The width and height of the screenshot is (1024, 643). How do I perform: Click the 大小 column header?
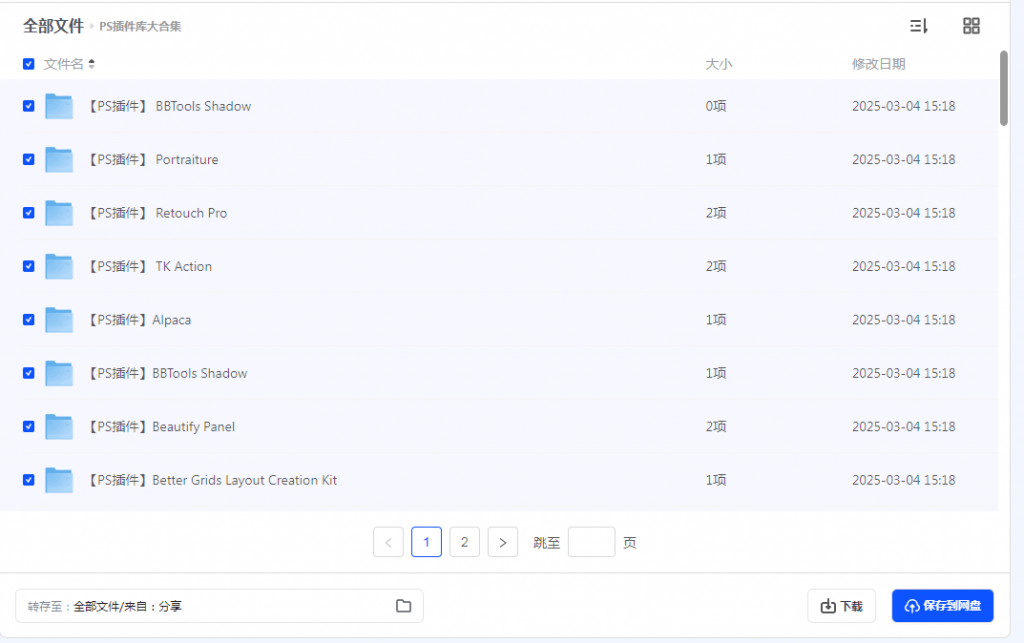click(718, 64)
